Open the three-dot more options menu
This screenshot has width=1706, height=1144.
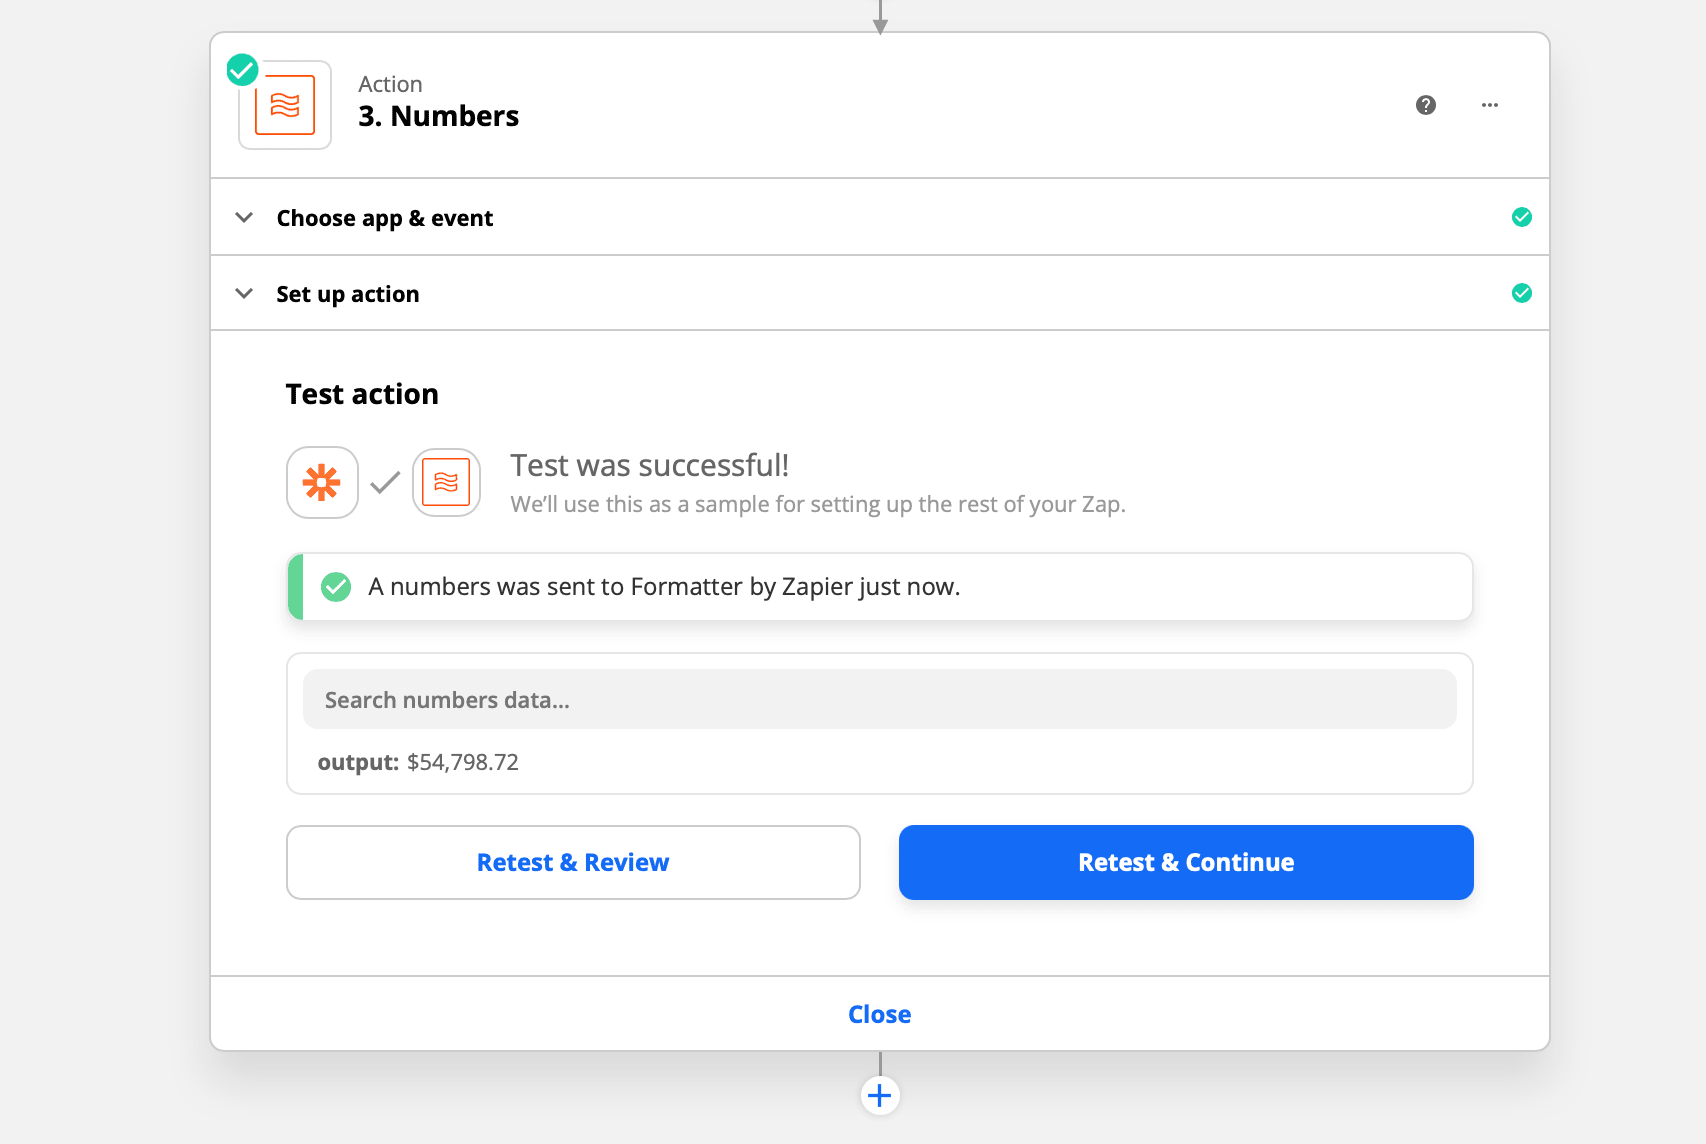1490,105
